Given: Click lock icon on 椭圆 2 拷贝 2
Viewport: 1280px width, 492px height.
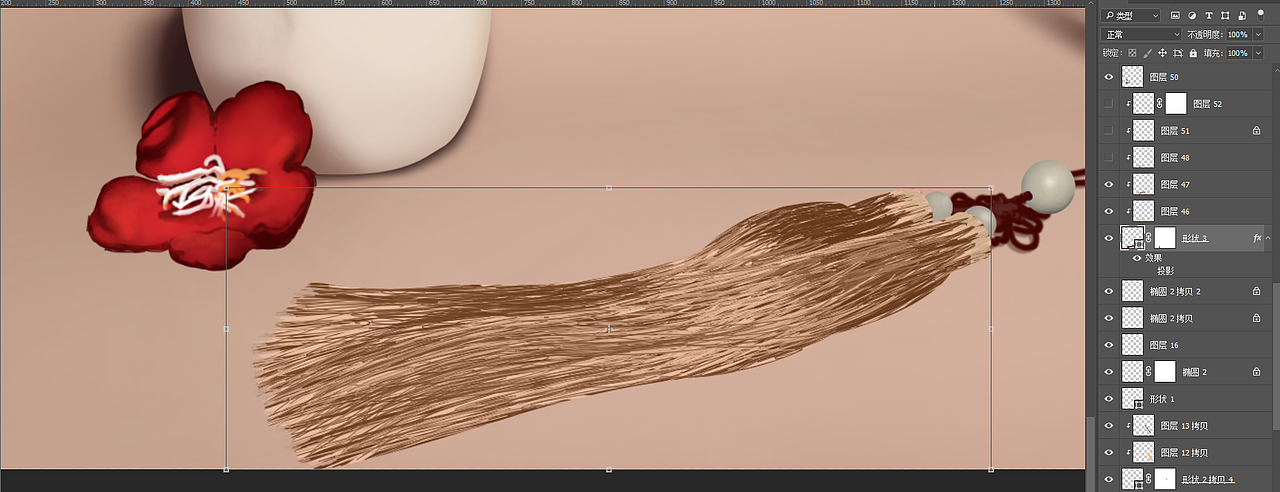Looking at the screenshot, I should pos(1256,292).
